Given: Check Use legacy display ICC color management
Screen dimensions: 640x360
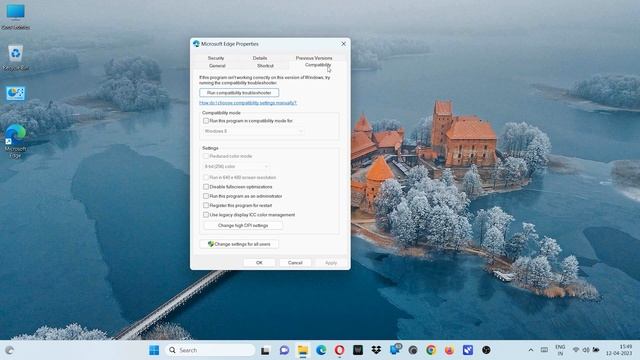Looking at the screenshot, I should click(x=206, y=215).
